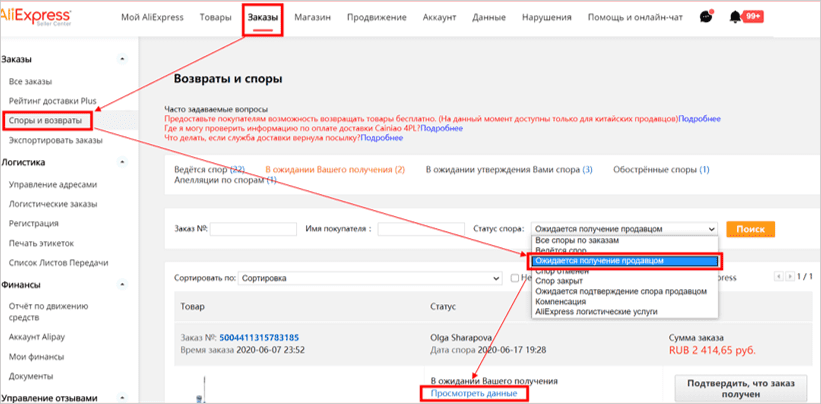Click the Заказ № input field

pyautogui.click(x=253, y=229)
